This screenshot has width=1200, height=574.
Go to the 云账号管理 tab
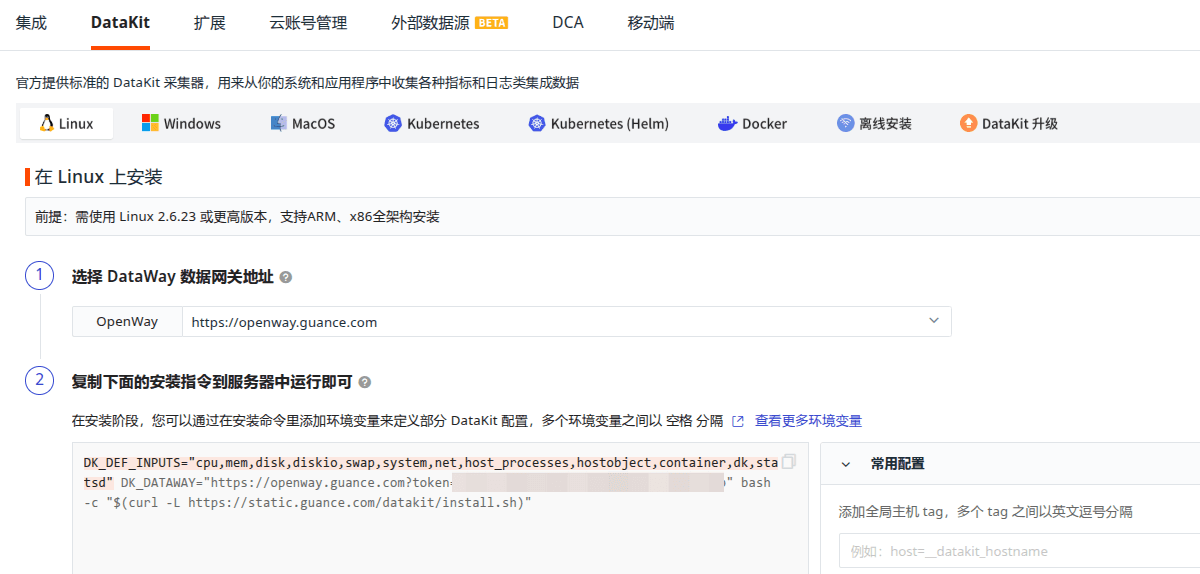[308, 22]
